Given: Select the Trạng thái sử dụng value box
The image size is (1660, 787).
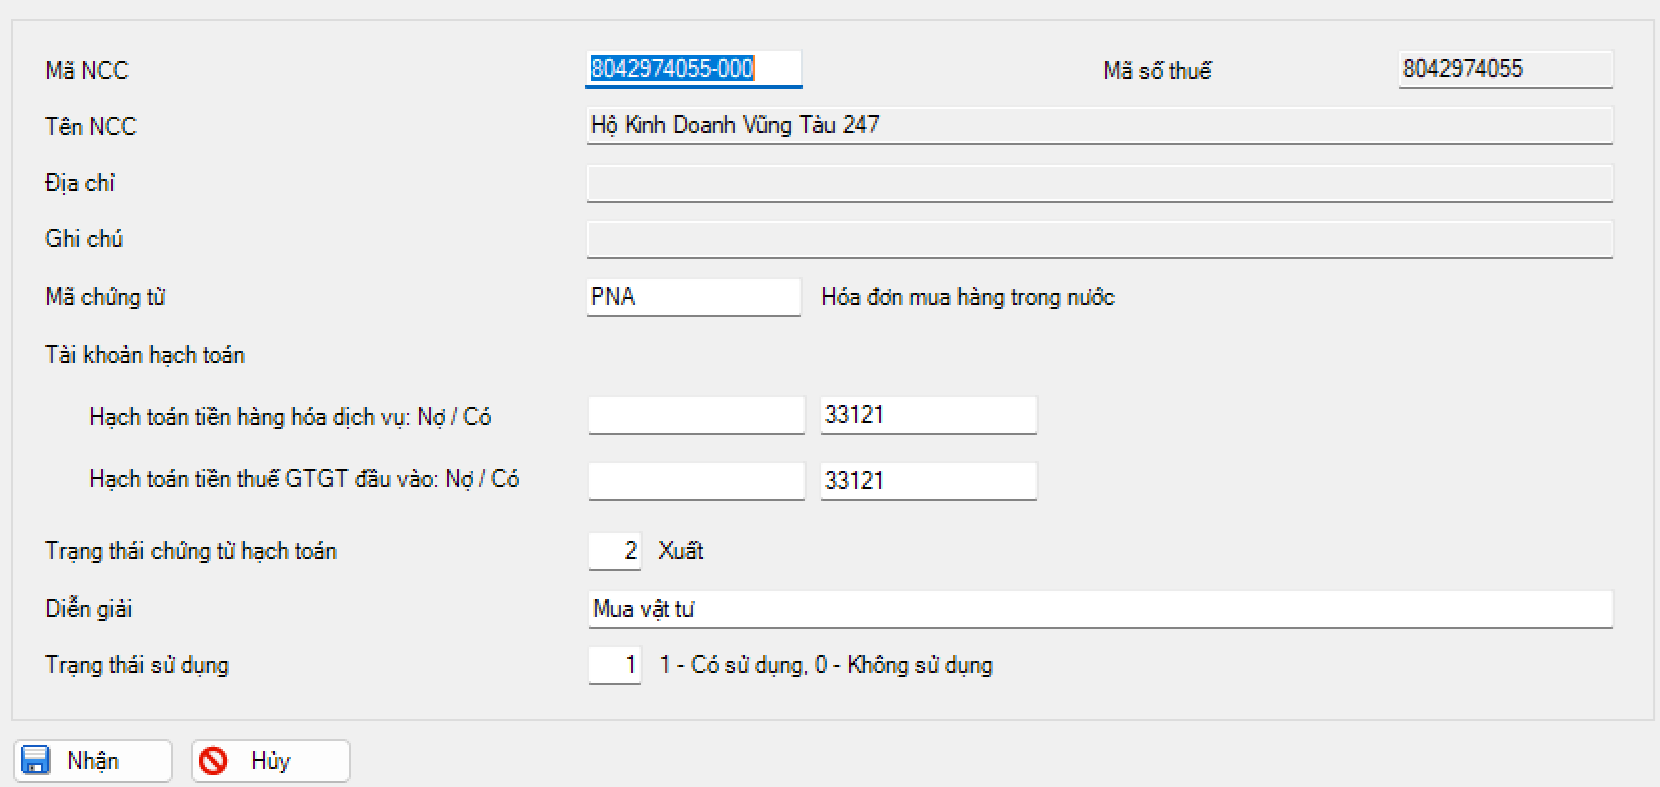Looking at the screenshot, I should [615, 665].
